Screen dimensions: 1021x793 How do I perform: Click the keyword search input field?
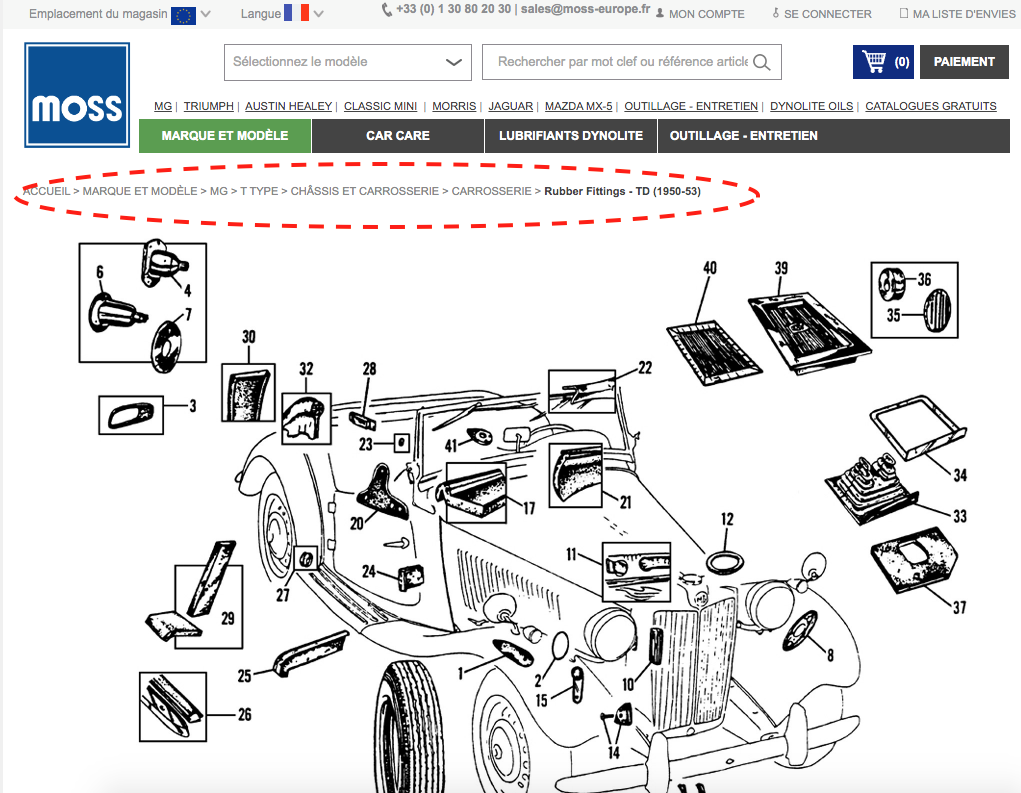point(622,62)
